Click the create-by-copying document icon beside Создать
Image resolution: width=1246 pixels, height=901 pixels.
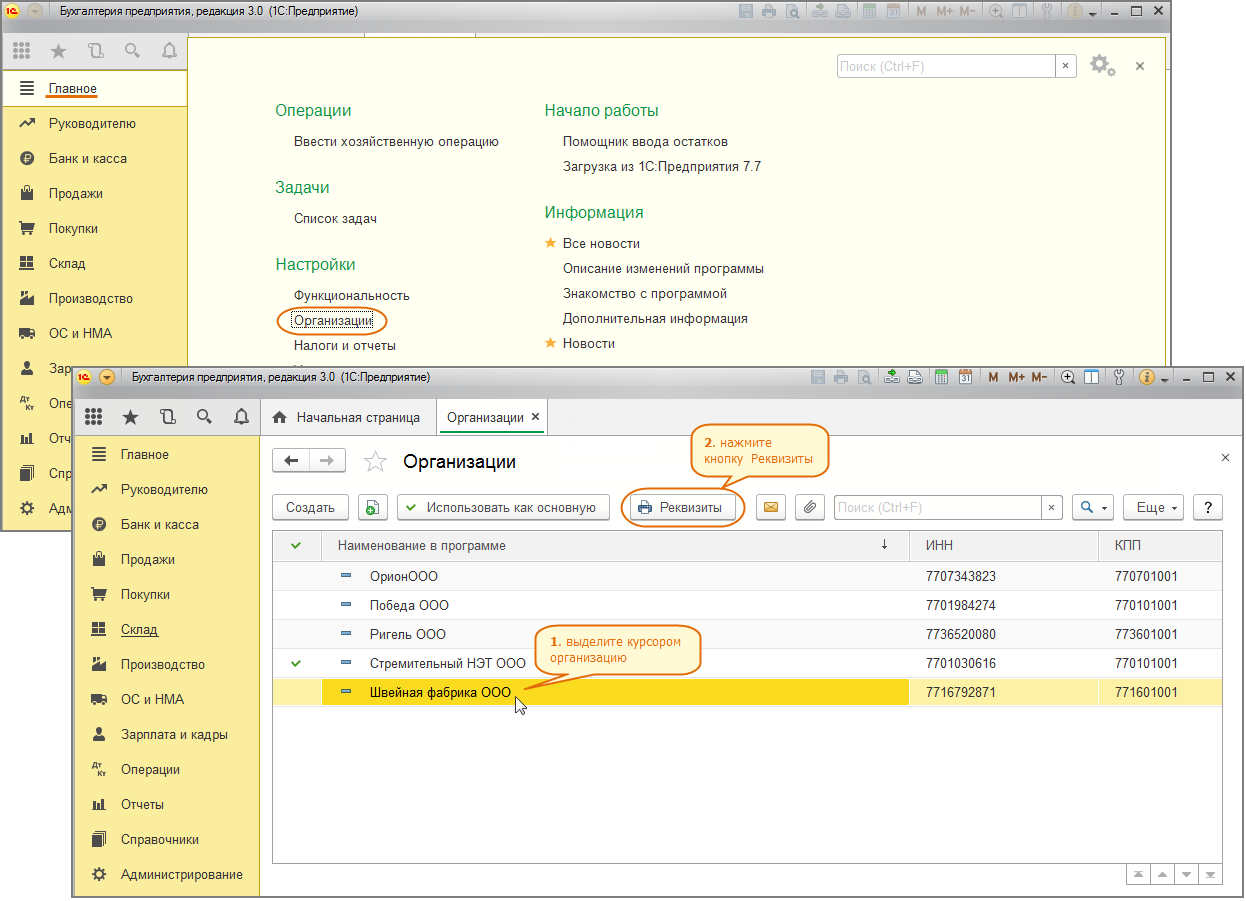pos(372,507)
